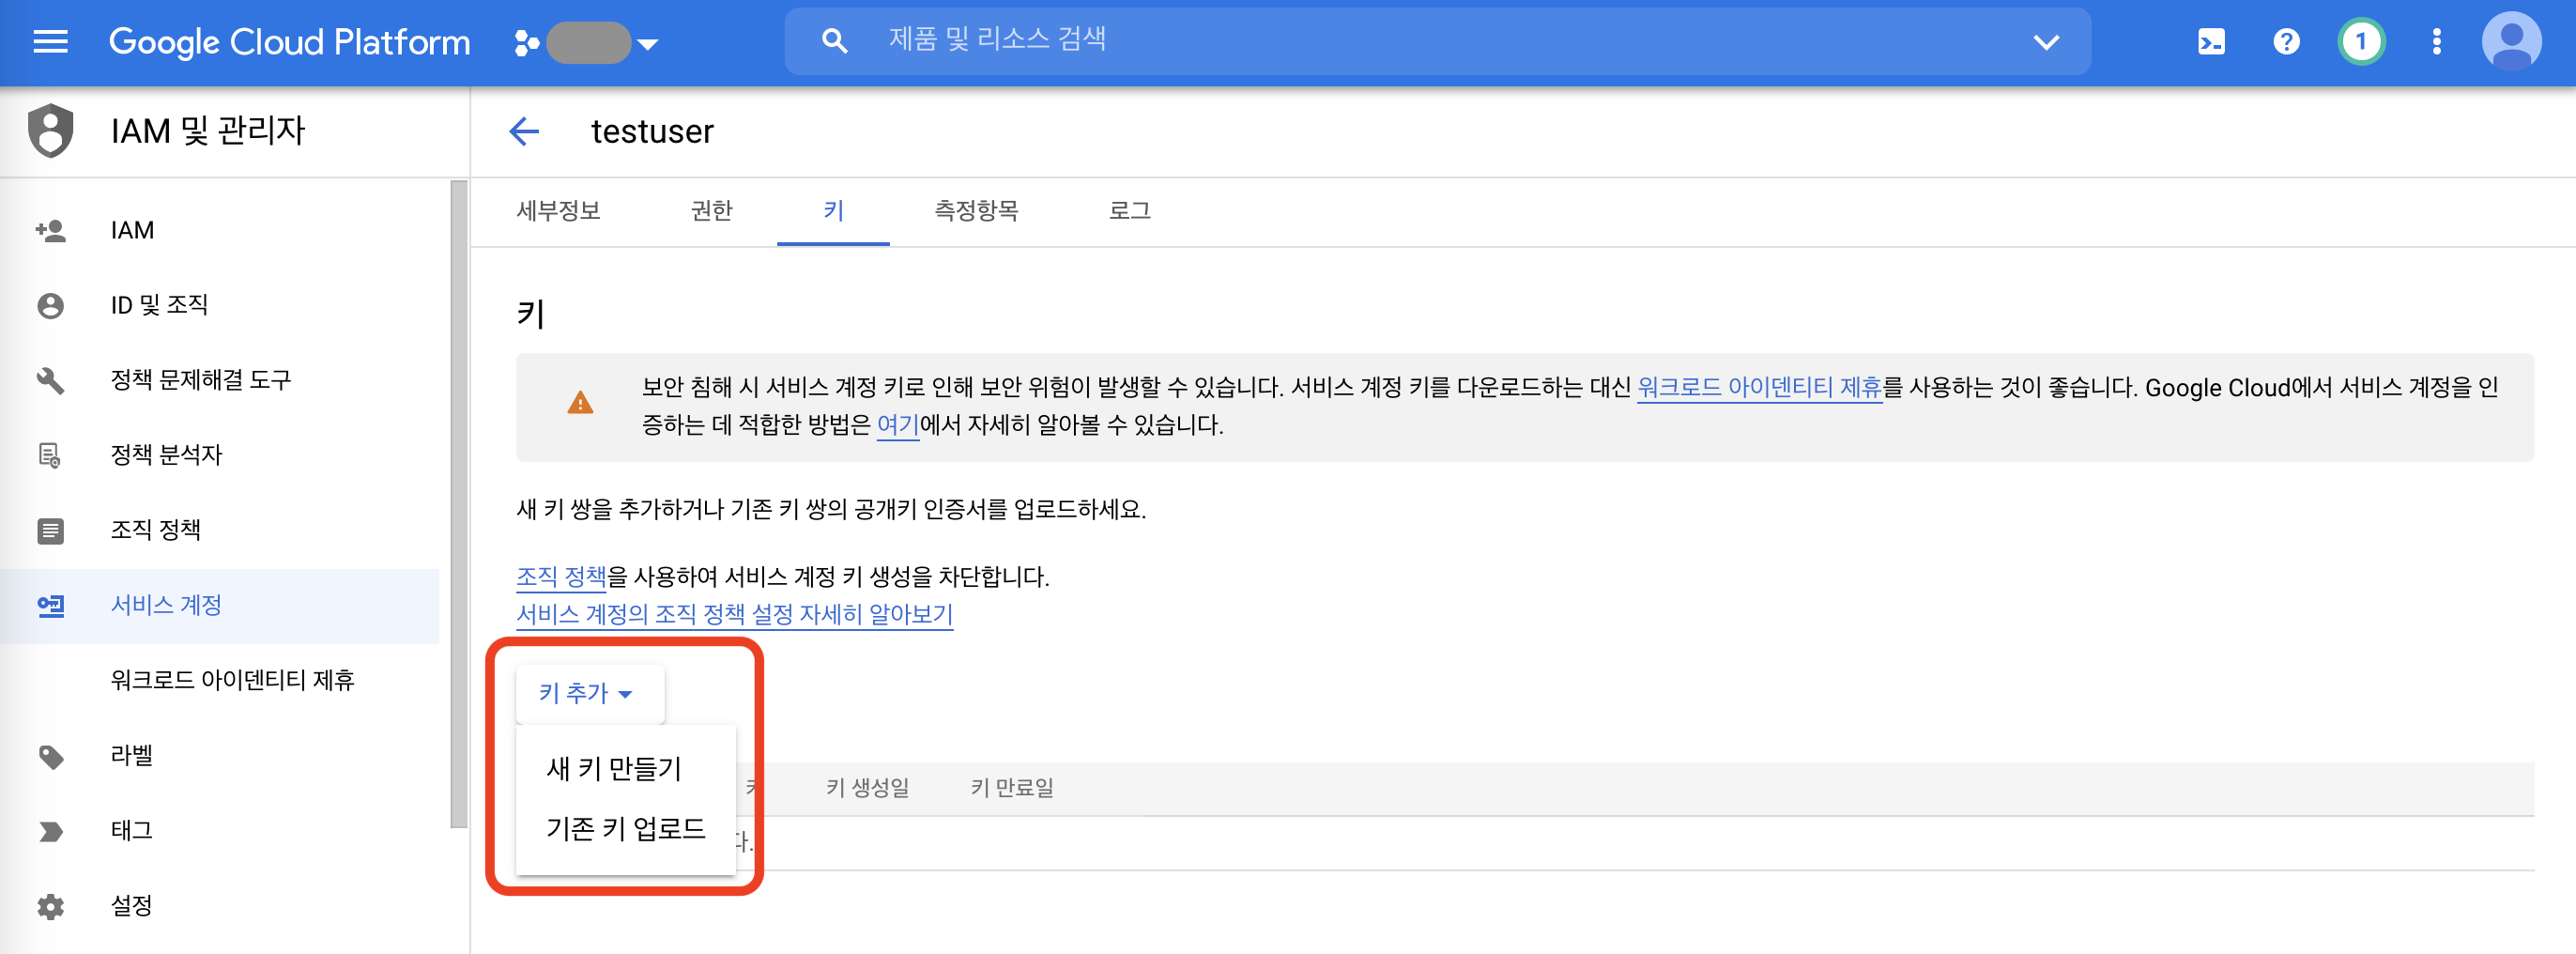
Task: Expand the project selector dropdown arrow
Action: (x=648, y=44)
